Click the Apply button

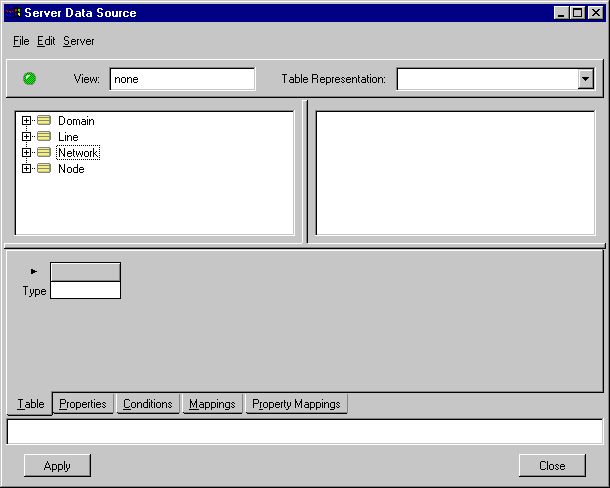click(x=57, y=465)
